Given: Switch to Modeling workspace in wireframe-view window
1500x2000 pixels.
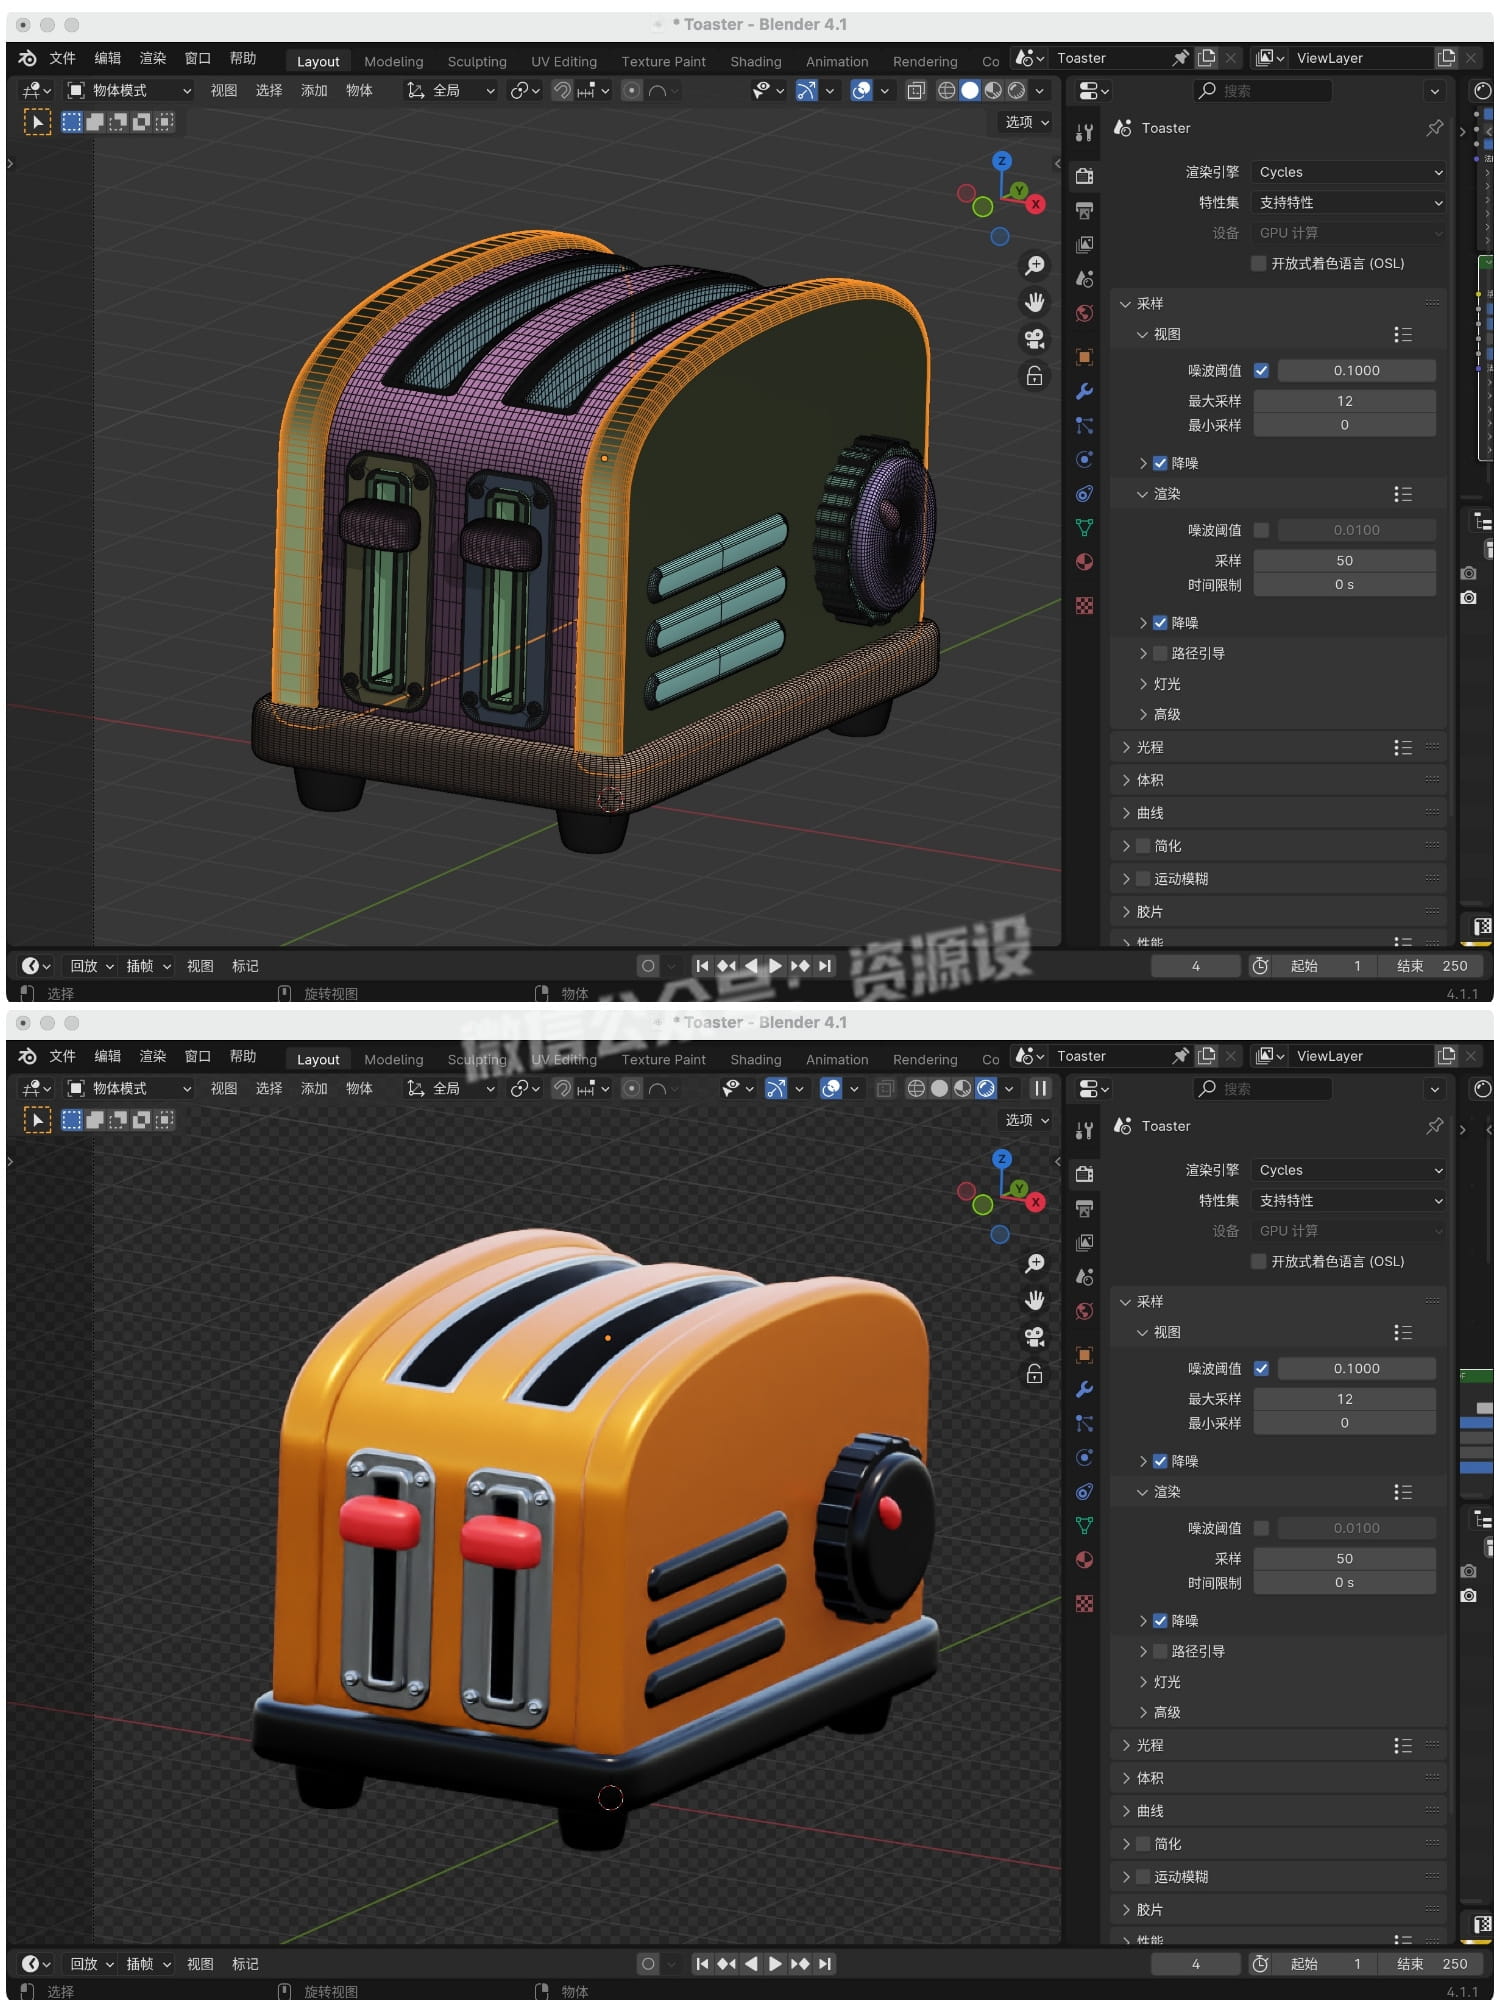Looking at the screenshot, I should (393, 61).
